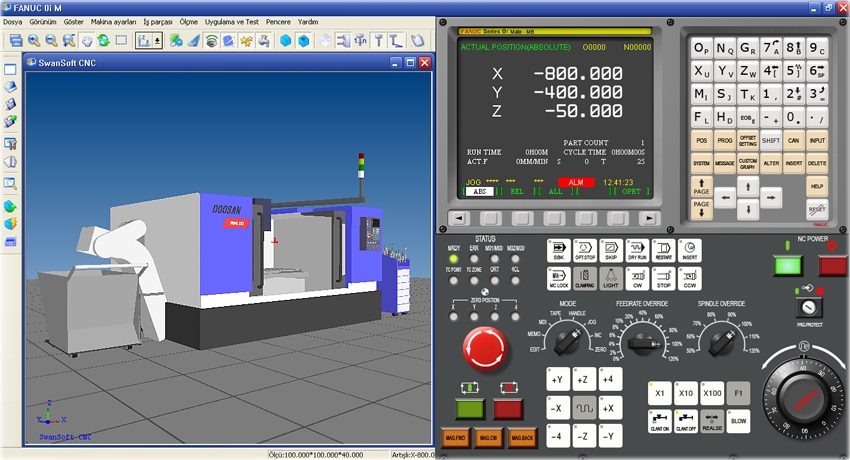Click the left arrow soft key below the screen
850x460 pixels.
click(x=459, y=218)
